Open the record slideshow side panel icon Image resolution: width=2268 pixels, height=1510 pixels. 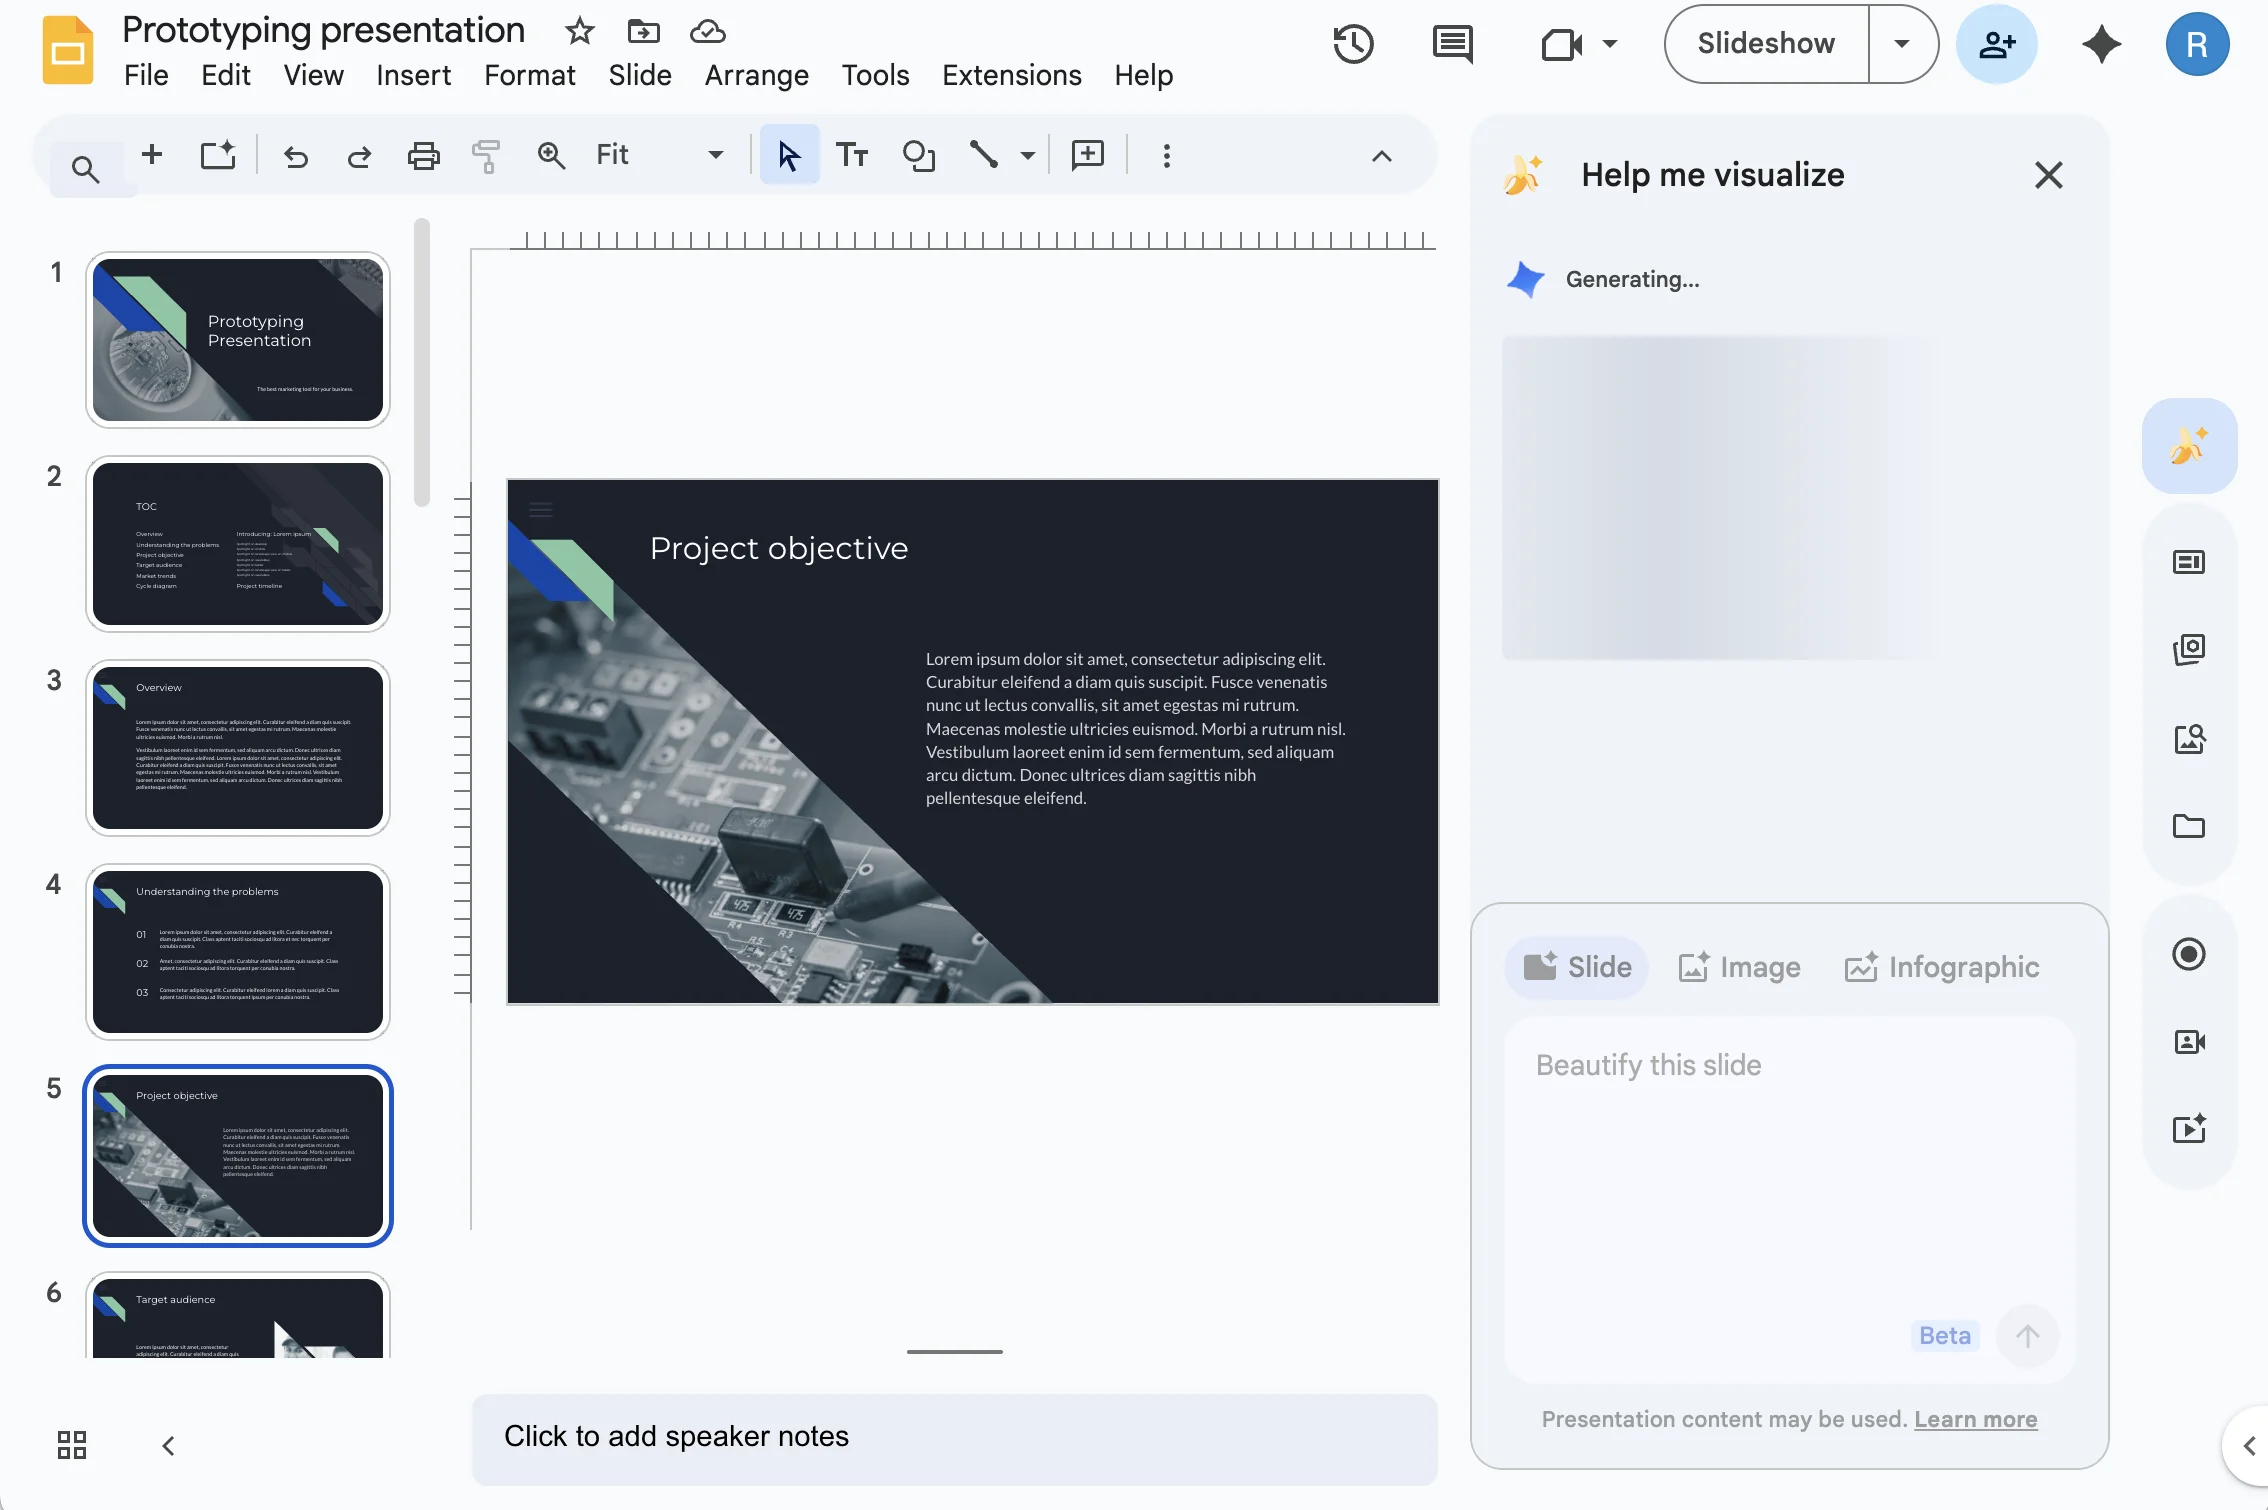[2188, 954]
